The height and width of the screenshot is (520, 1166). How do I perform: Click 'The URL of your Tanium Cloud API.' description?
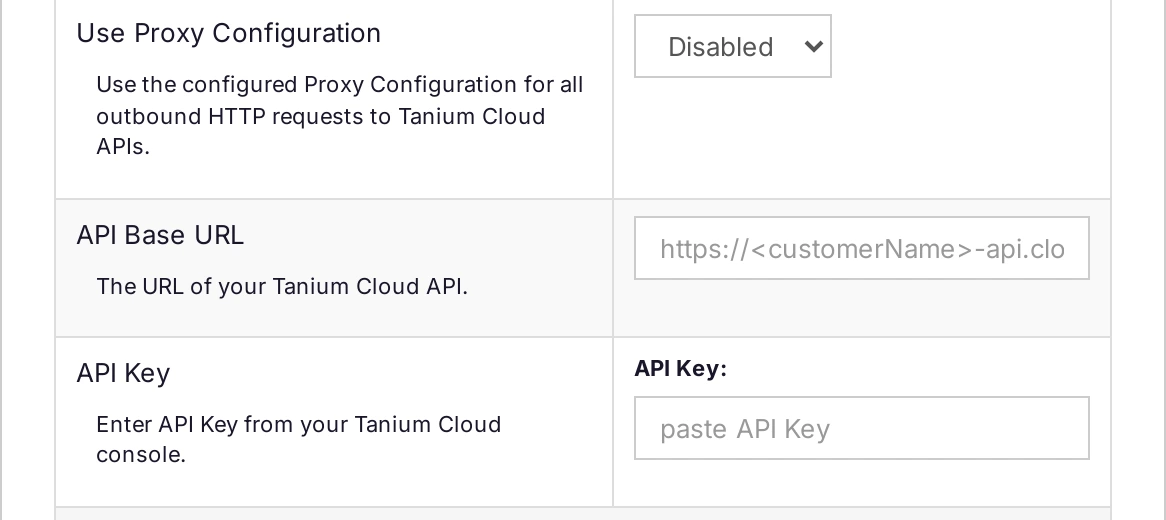pos(282,286)
